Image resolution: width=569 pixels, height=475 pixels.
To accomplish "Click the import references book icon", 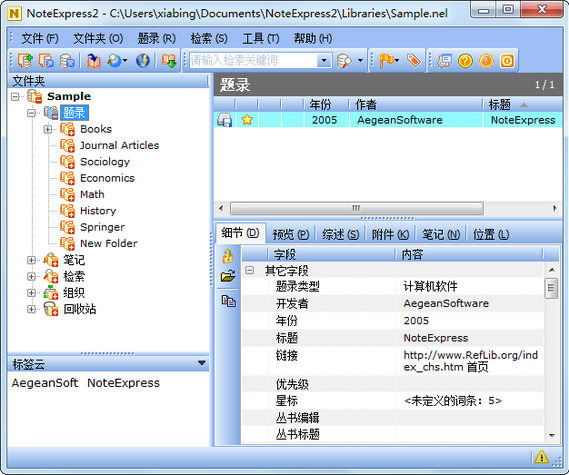I will point(94,61).
